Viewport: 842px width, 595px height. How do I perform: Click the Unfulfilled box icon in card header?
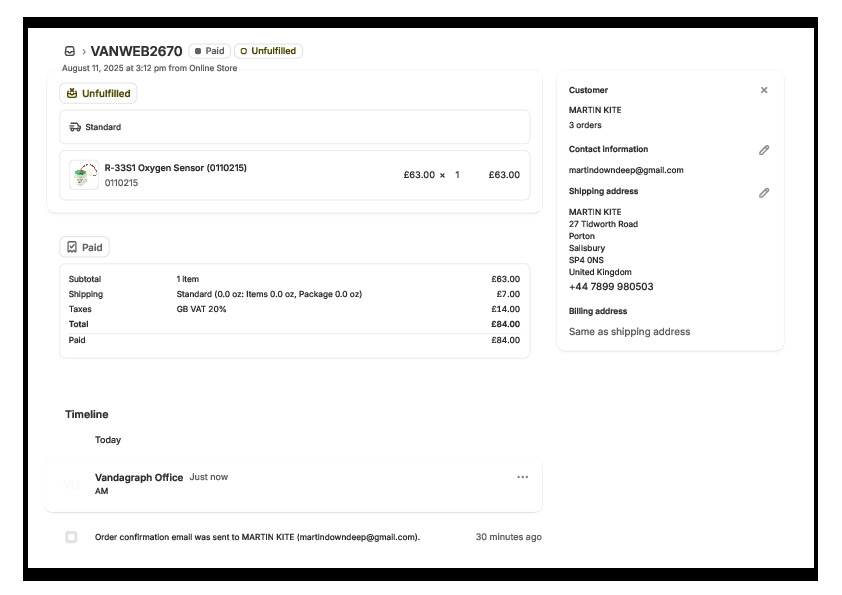pyautogui.click(x=72, y=93)
